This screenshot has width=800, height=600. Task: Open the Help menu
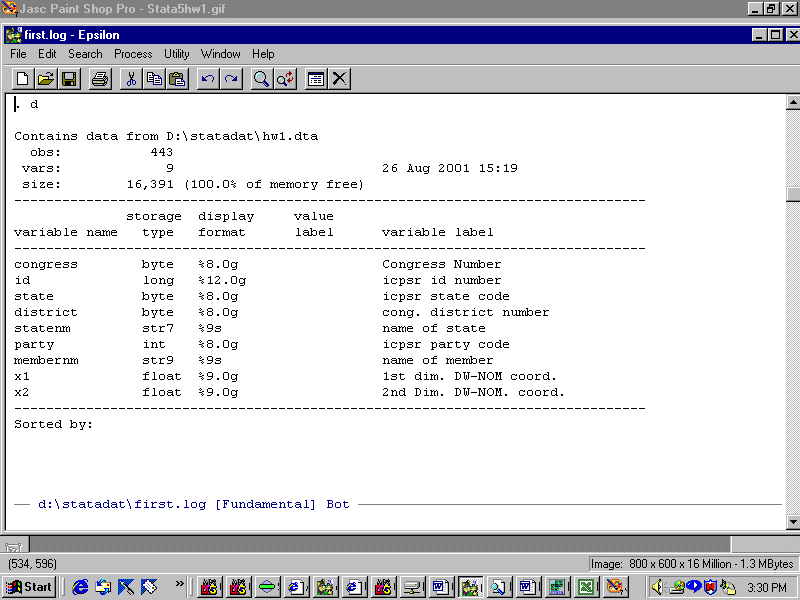pos(263,54)
